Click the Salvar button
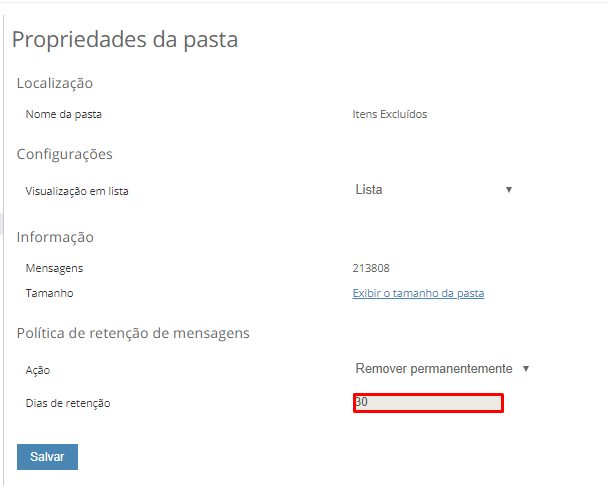 pos(47,456)
